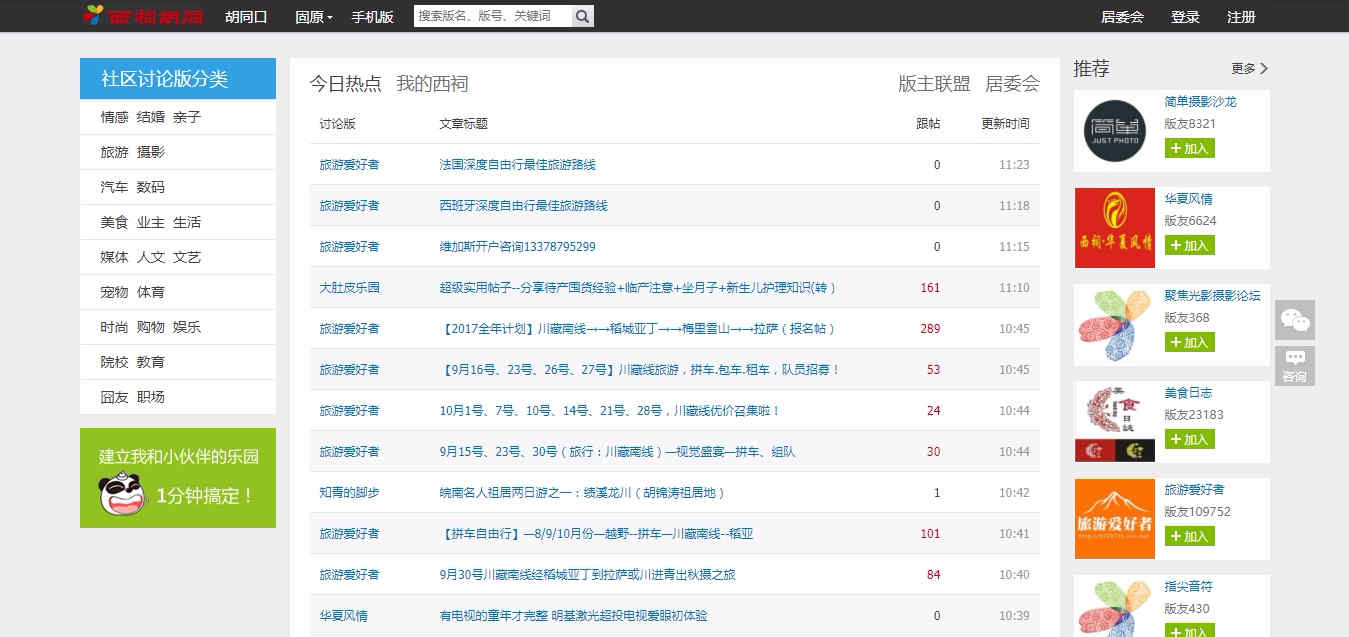Click the 旅游爱好者 orange mountain logo

pos(1114,519)
